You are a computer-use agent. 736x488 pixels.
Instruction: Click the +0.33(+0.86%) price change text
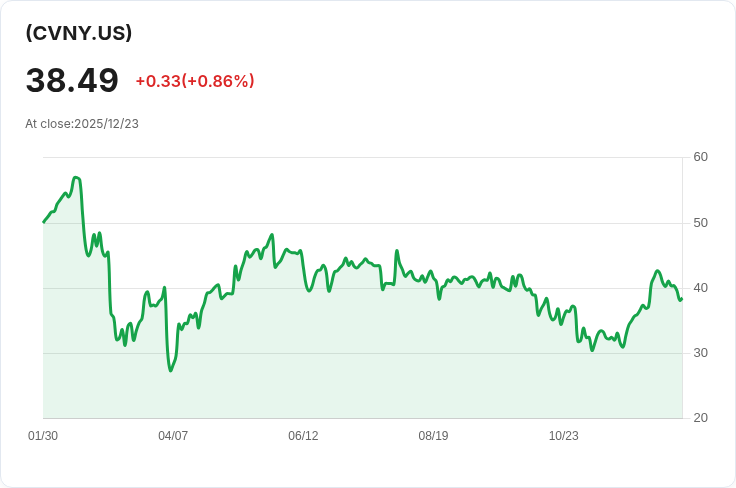[195, 81]
